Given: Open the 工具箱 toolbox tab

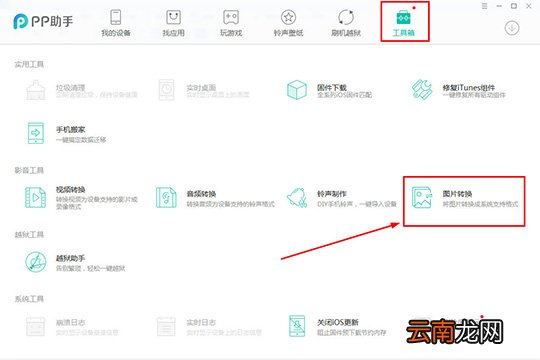Looking at the screenshot, I should click(x=404, y=23).
